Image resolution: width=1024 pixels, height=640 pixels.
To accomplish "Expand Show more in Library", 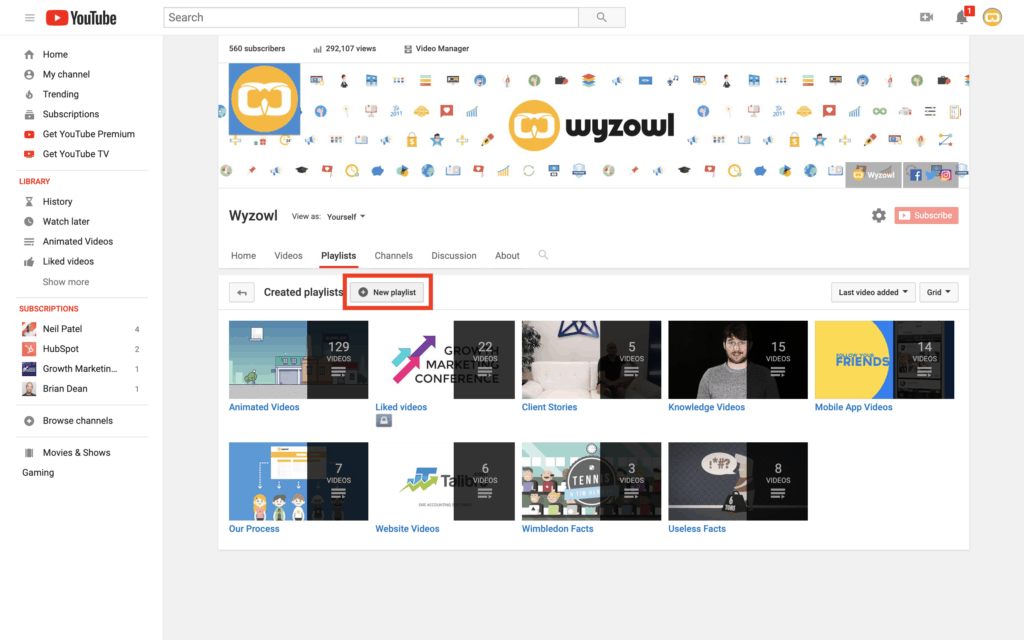I will click(66, 282).
